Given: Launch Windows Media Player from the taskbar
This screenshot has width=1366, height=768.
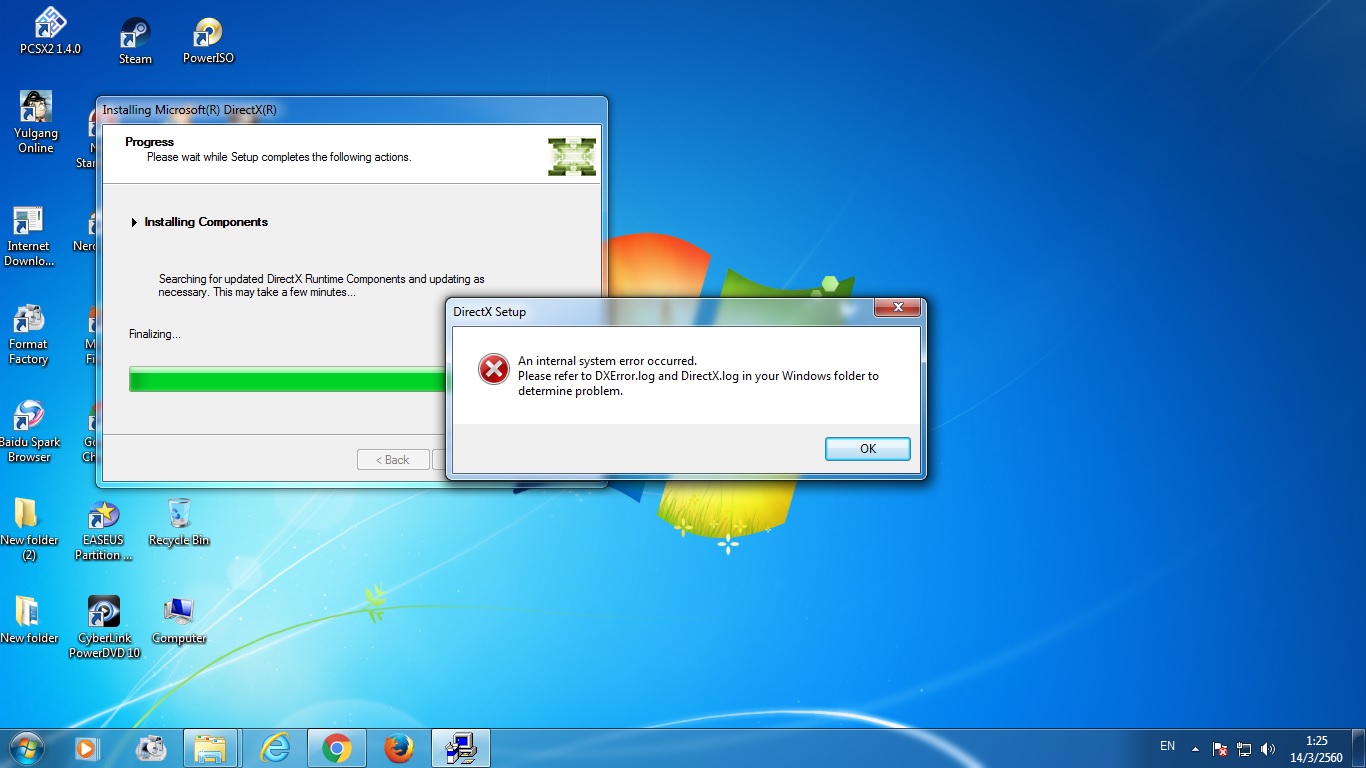Looking at the screenshot, I should pyautogui.click(x=87, y=748).
